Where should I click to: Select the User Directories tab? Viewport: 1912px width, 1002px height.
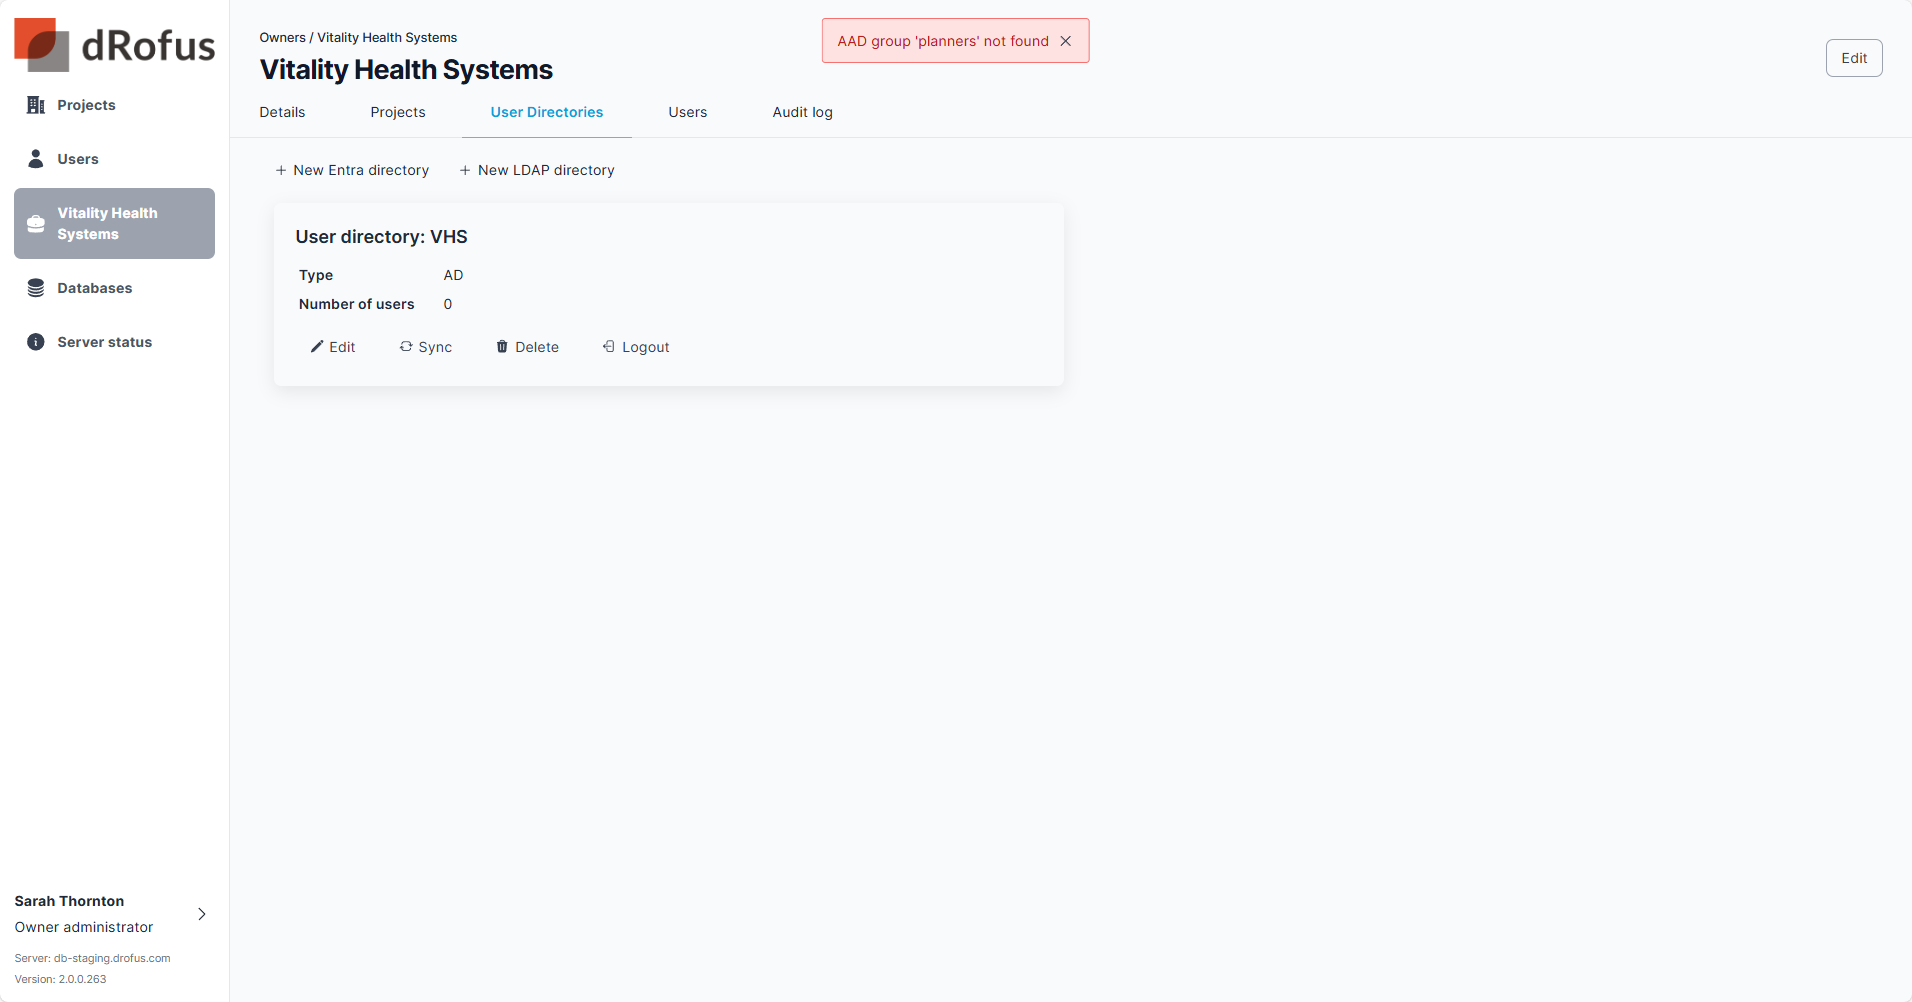(547, 112)
